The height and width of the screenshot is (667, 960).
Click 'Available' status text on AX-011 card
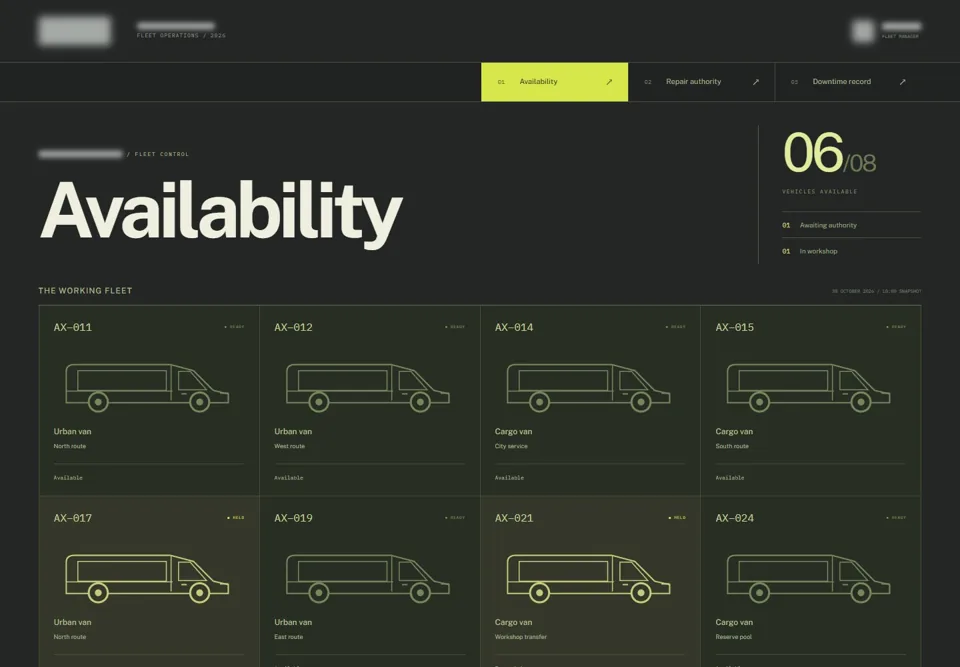pos(68,478)
